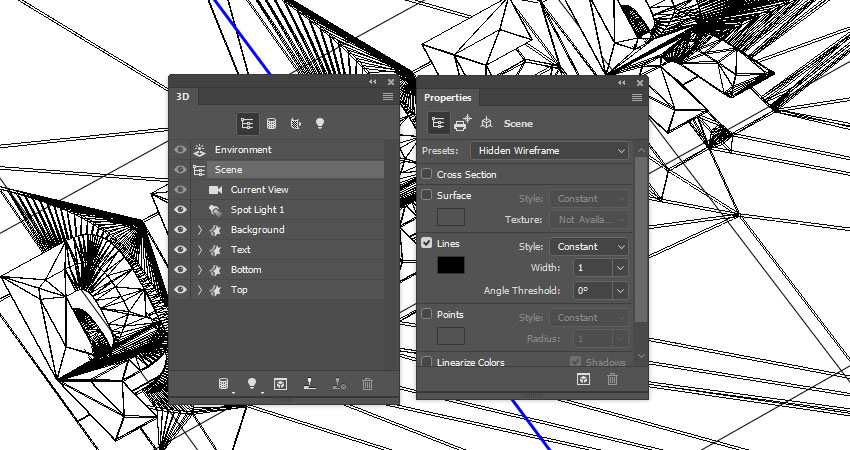Filter by meshes in 3D panel
Viewport: 850px width, 450px height.
(x=272, y=124)
